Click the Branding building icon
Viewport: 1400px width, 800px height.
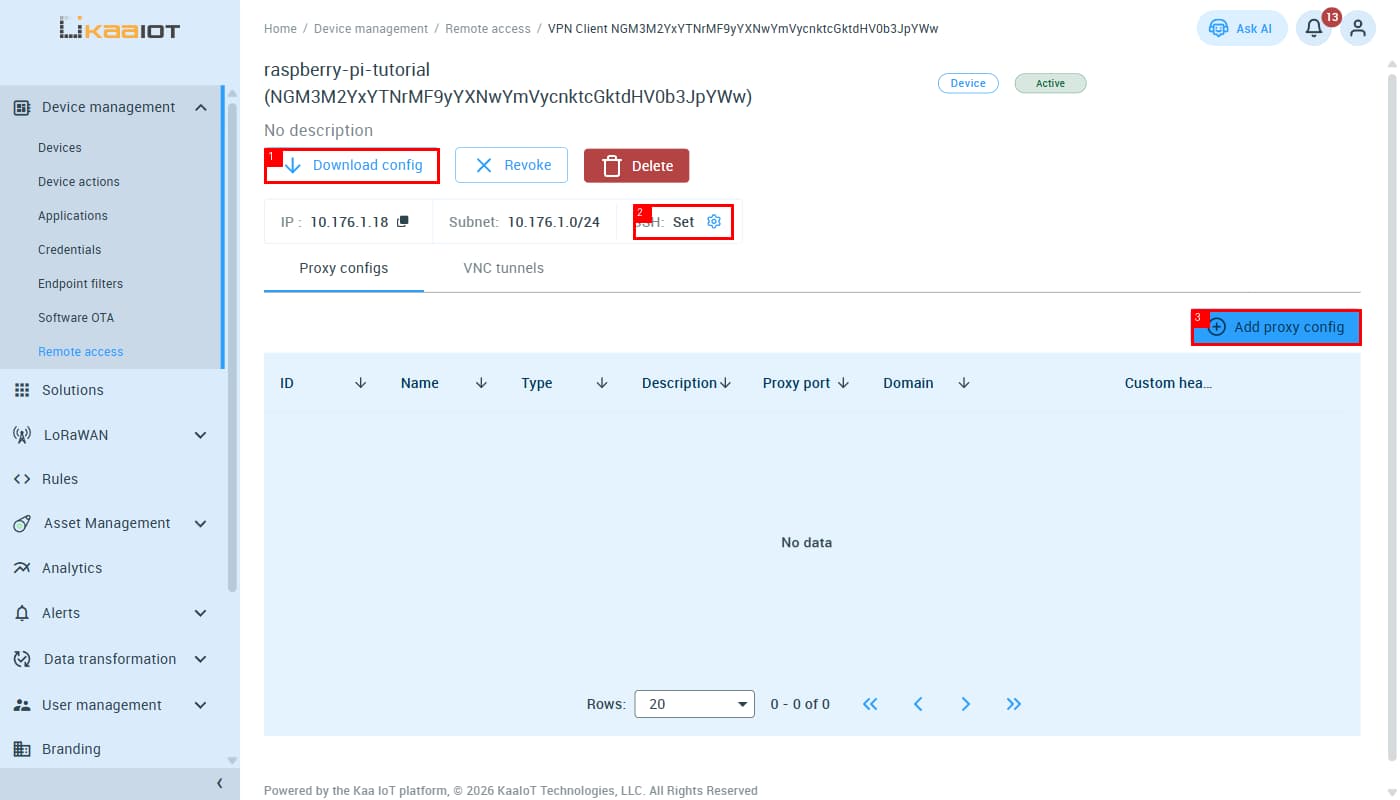click(x=22, y=749)
